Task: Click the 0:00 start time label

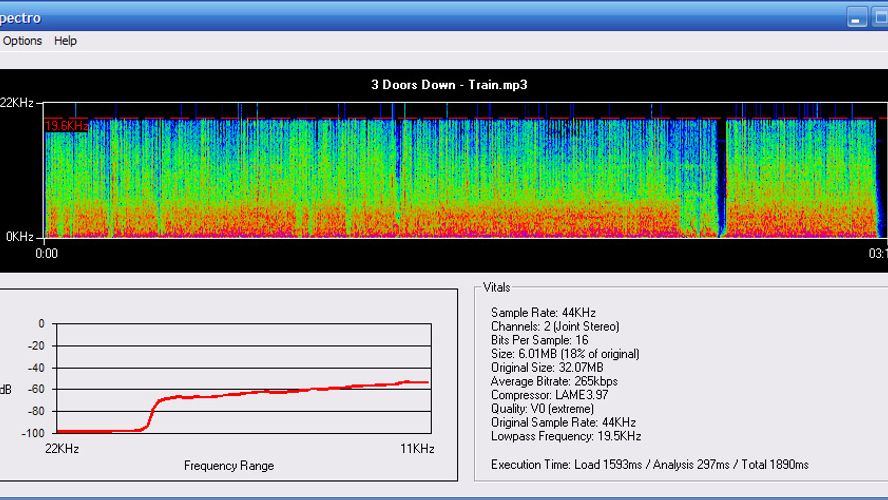Action: [x=46, y=254]
